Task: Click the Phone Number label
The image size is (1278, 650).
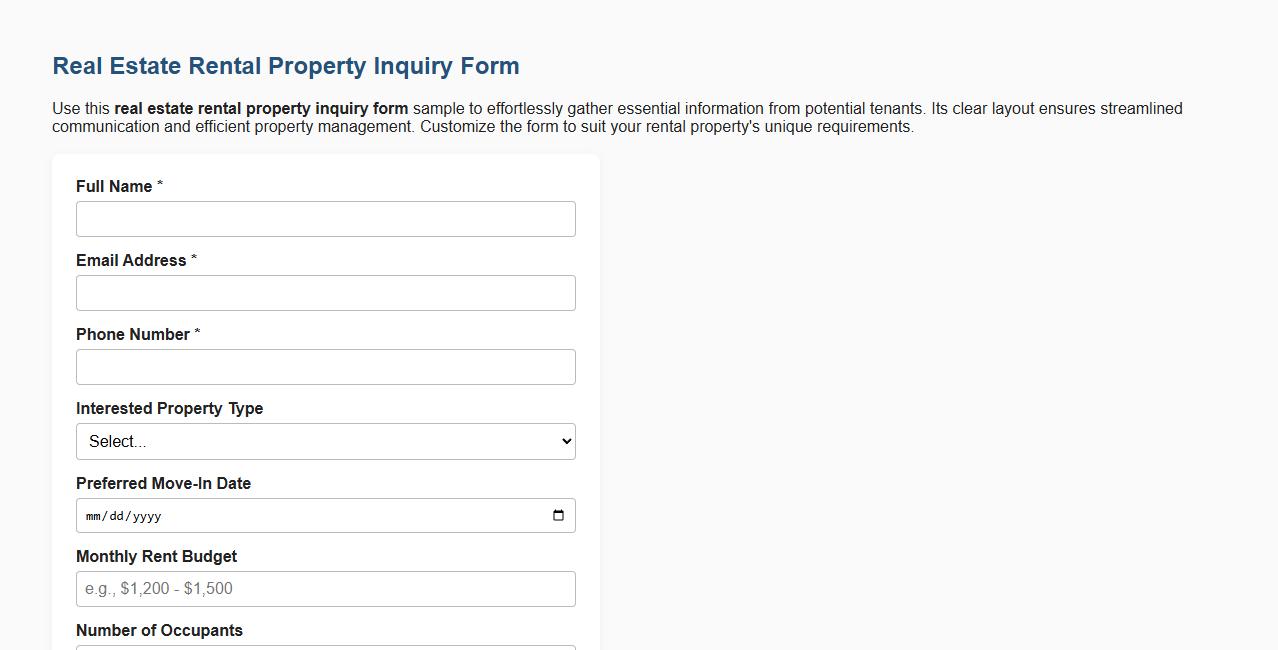Action: coord(131,334)
